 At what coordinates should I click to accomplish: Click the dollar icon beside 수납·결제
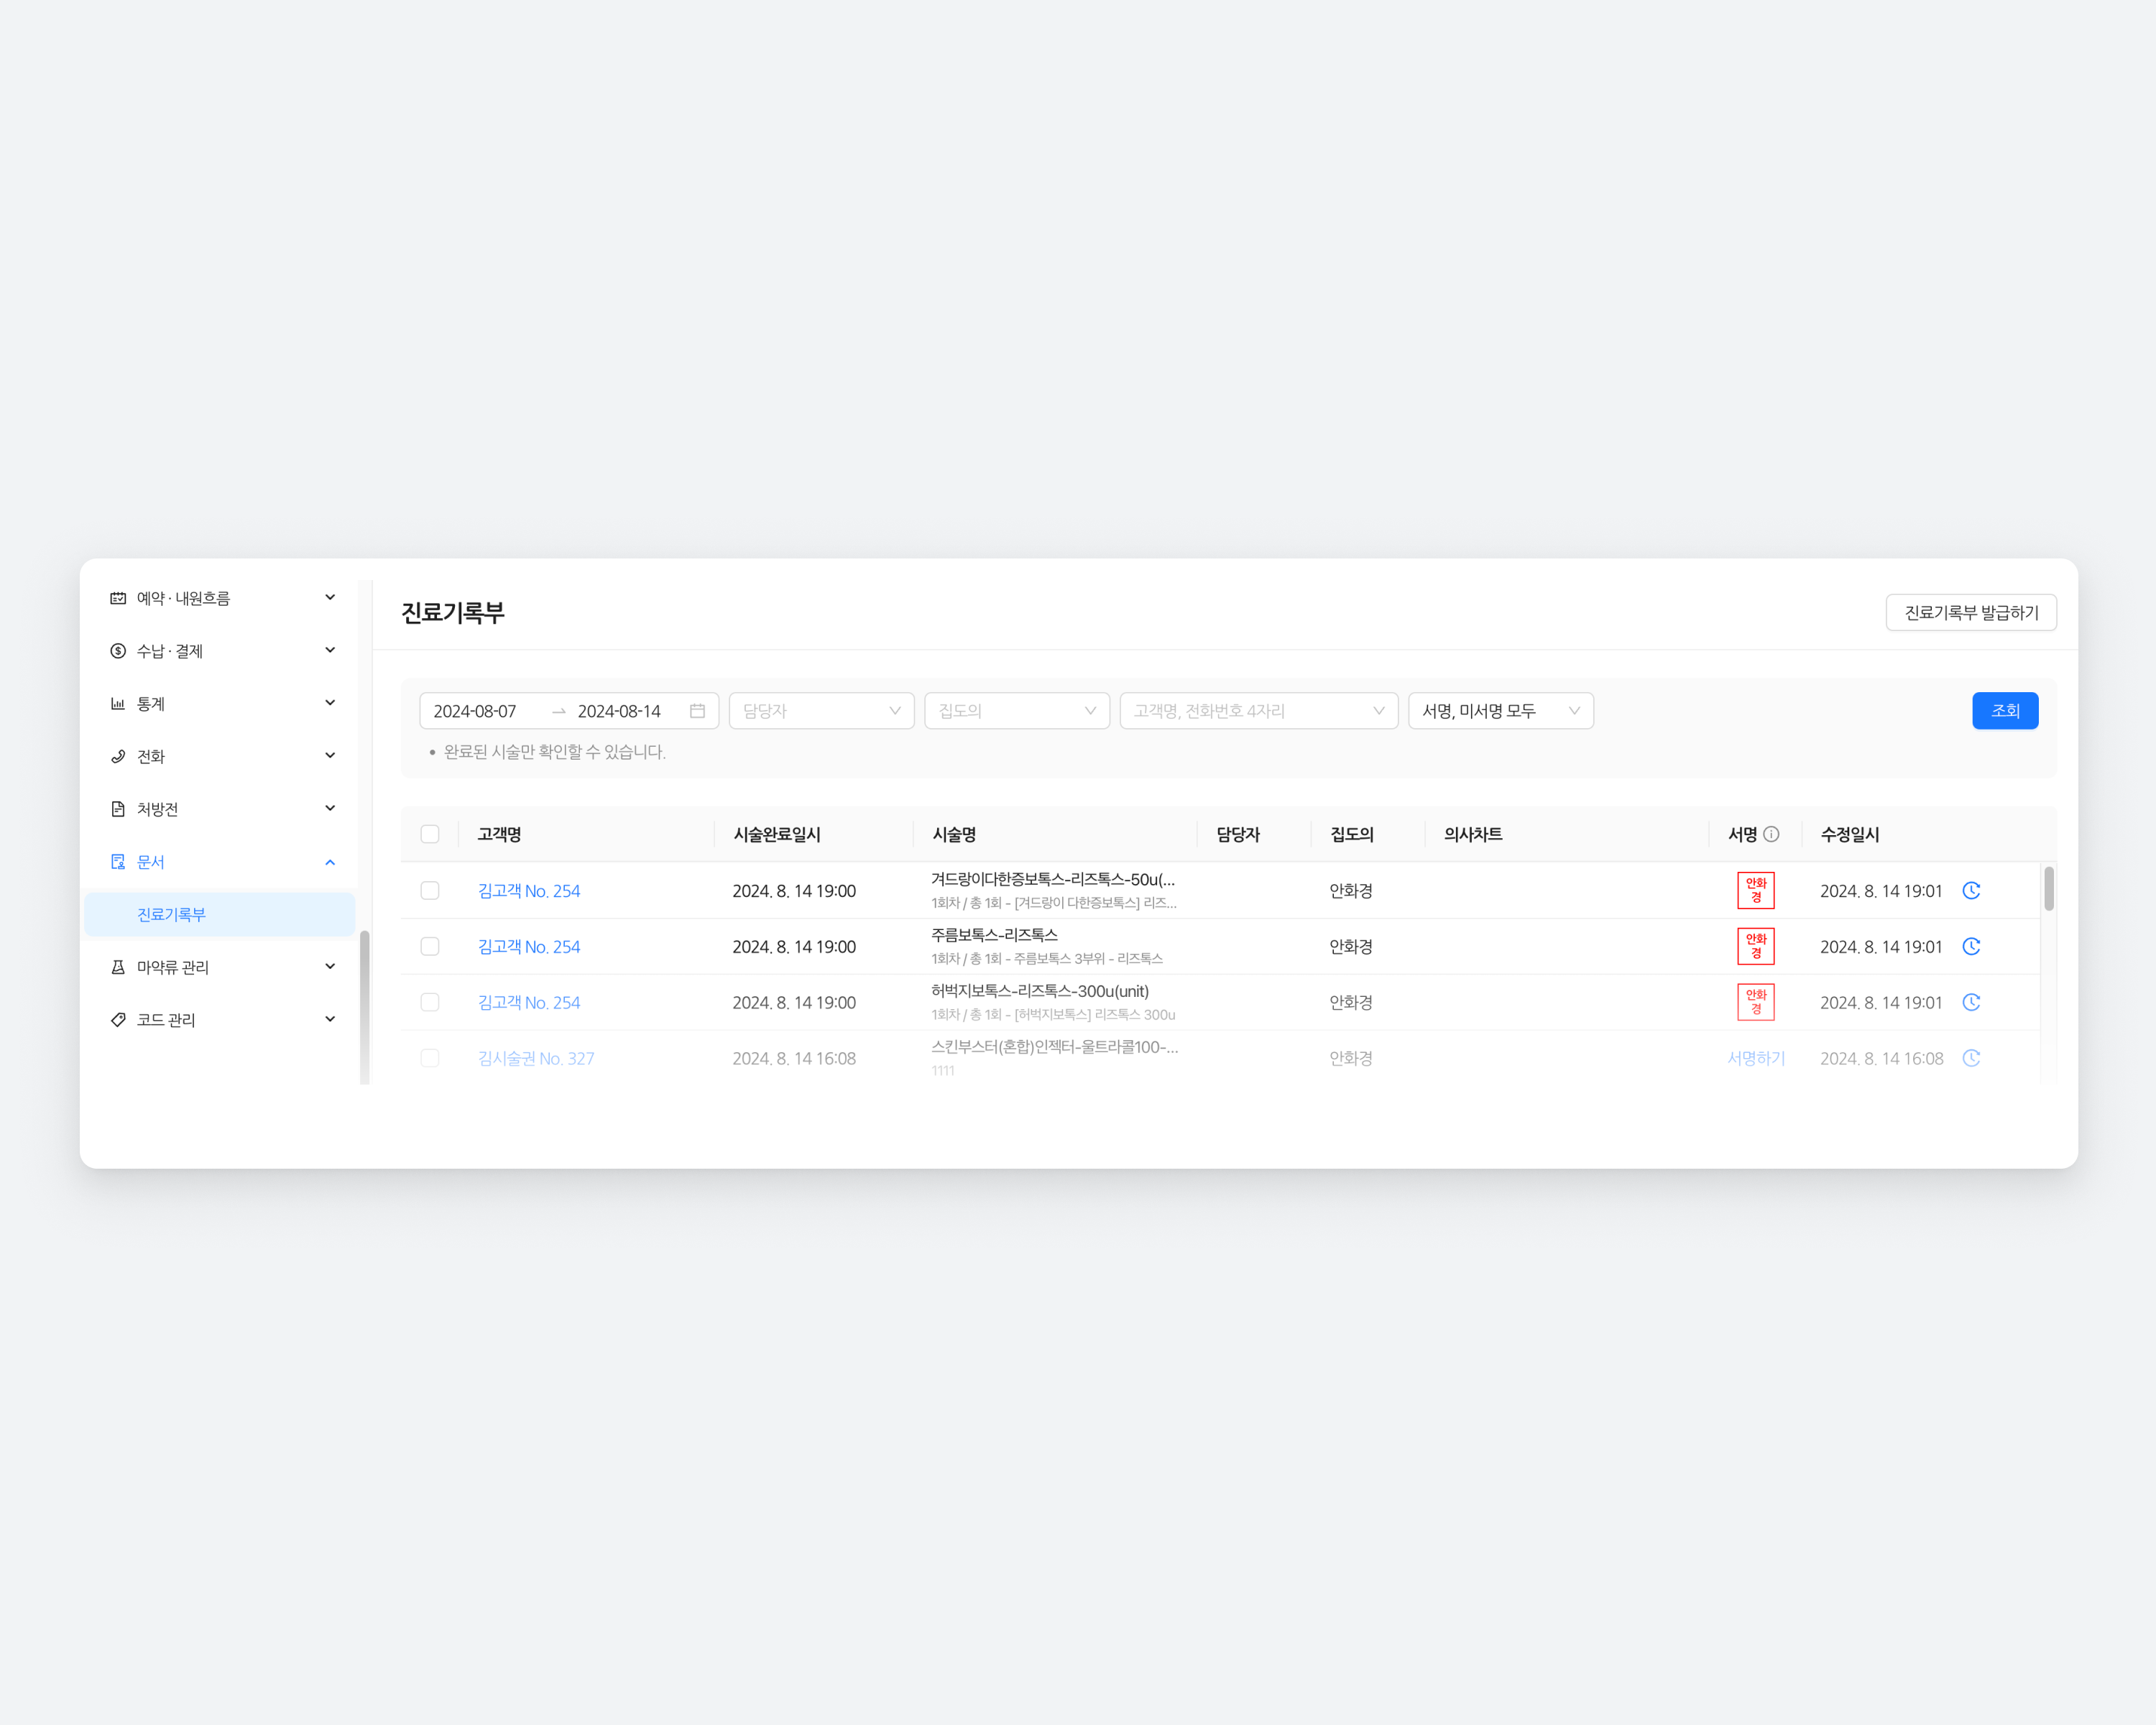[118, 651]
